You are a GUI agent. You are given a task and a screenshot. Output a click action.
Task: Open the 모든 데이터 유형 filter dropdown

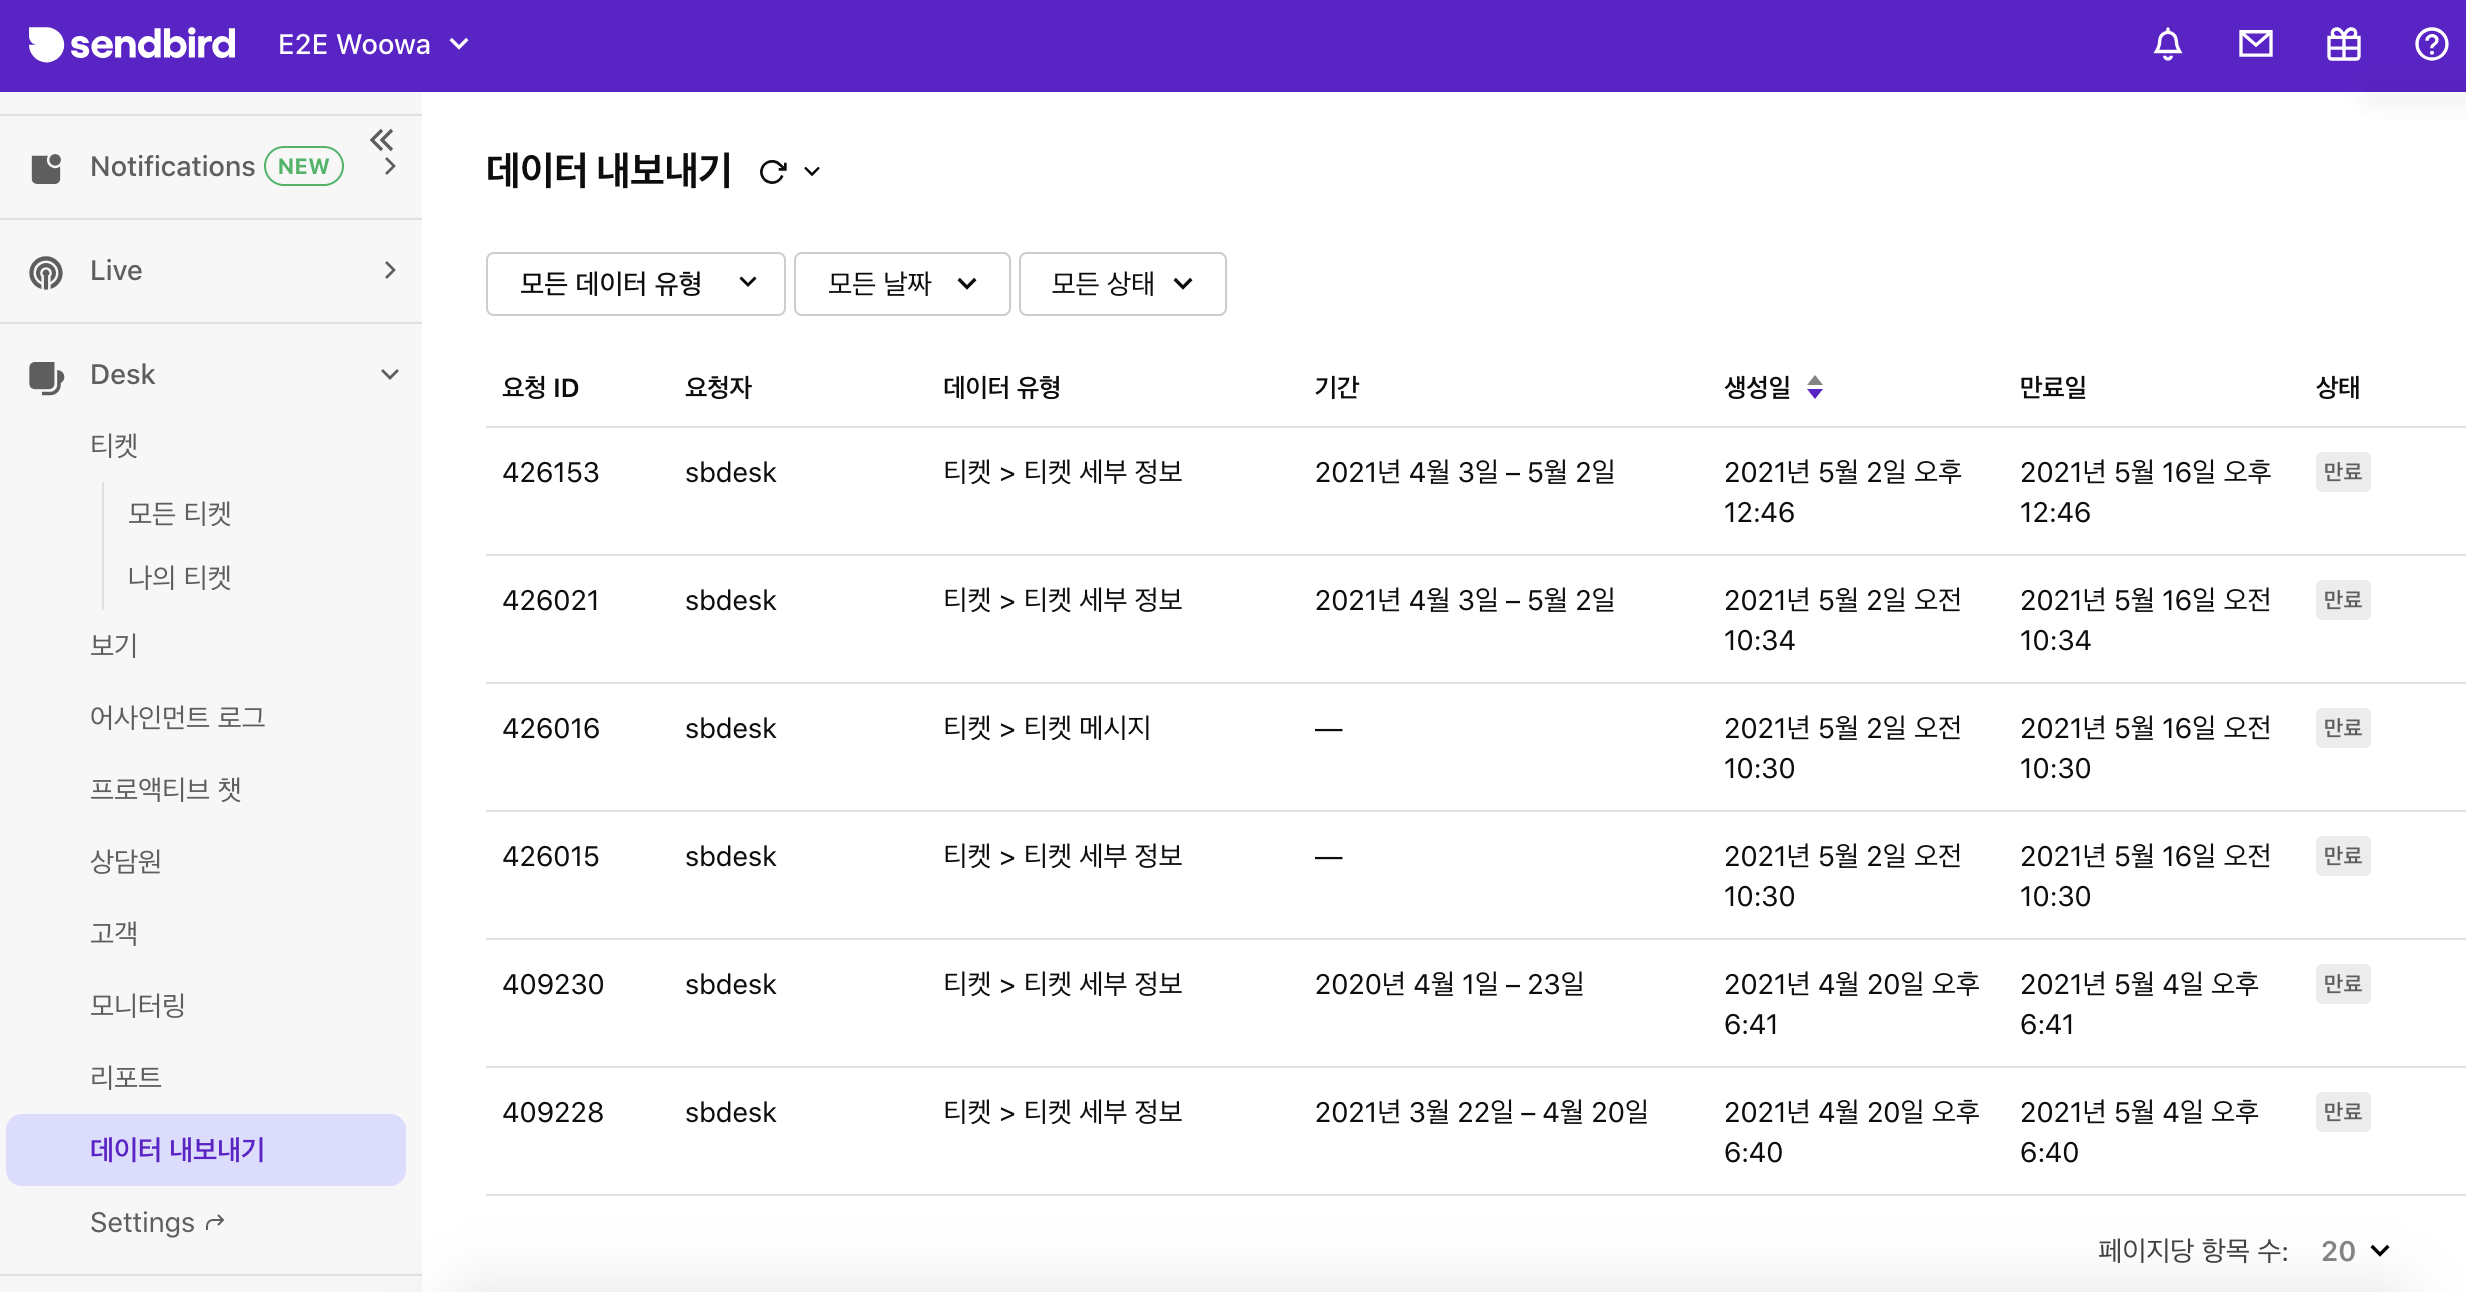pyautogui.click(x=635, y=284)
